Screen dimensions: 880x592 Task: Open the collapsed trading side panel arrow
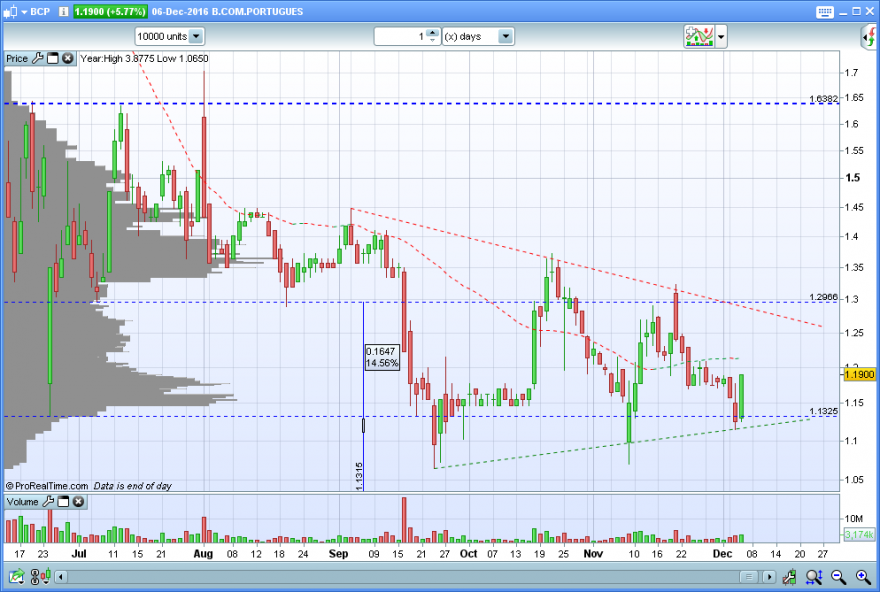pyautogui.click(x=869, y=37)
